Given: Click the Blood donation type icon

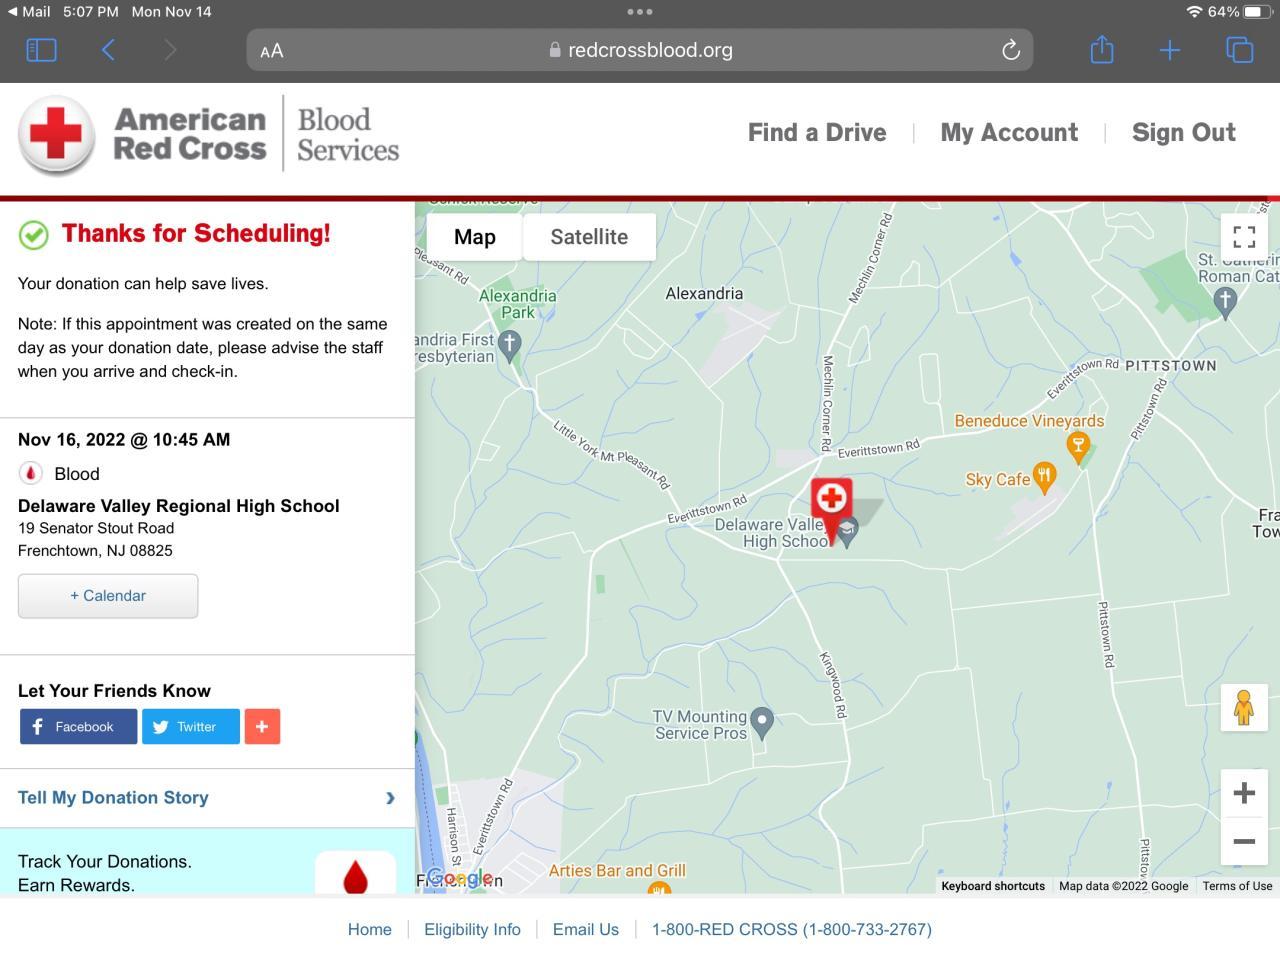Looking at the screenshot, I should (x=31, y=473).
